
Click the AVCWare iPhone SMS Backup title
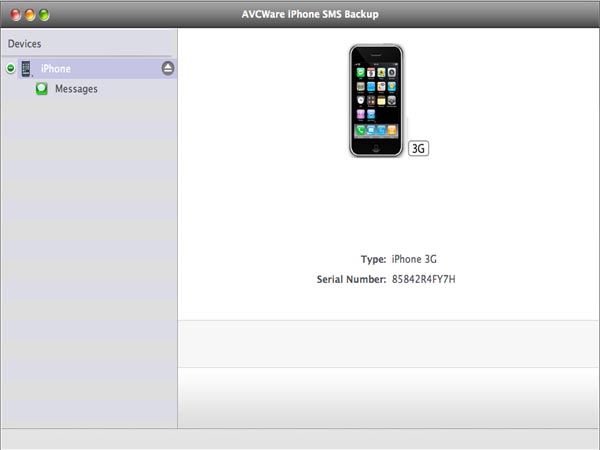click(310, 14)
